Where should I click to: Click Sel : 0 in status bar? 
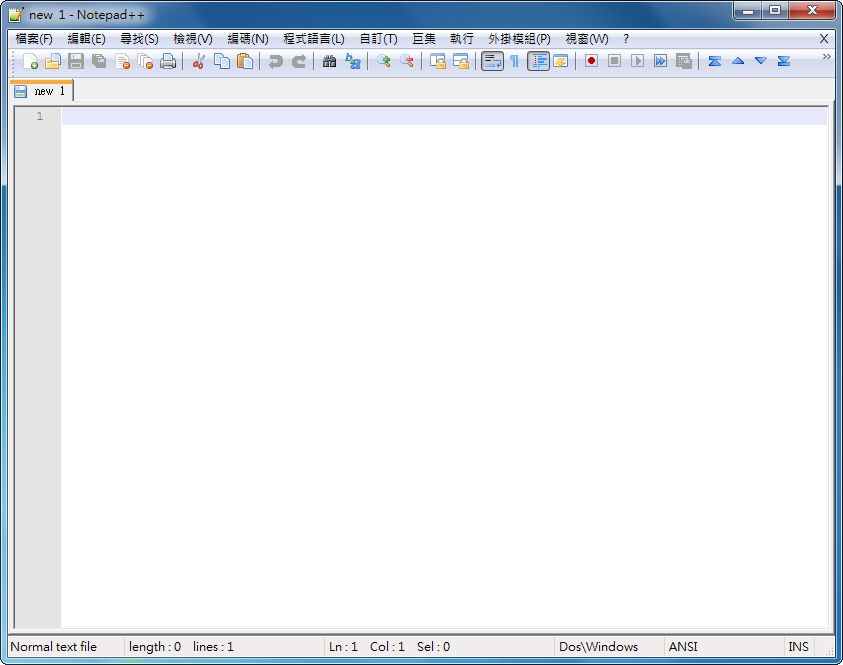click(433, 647)
